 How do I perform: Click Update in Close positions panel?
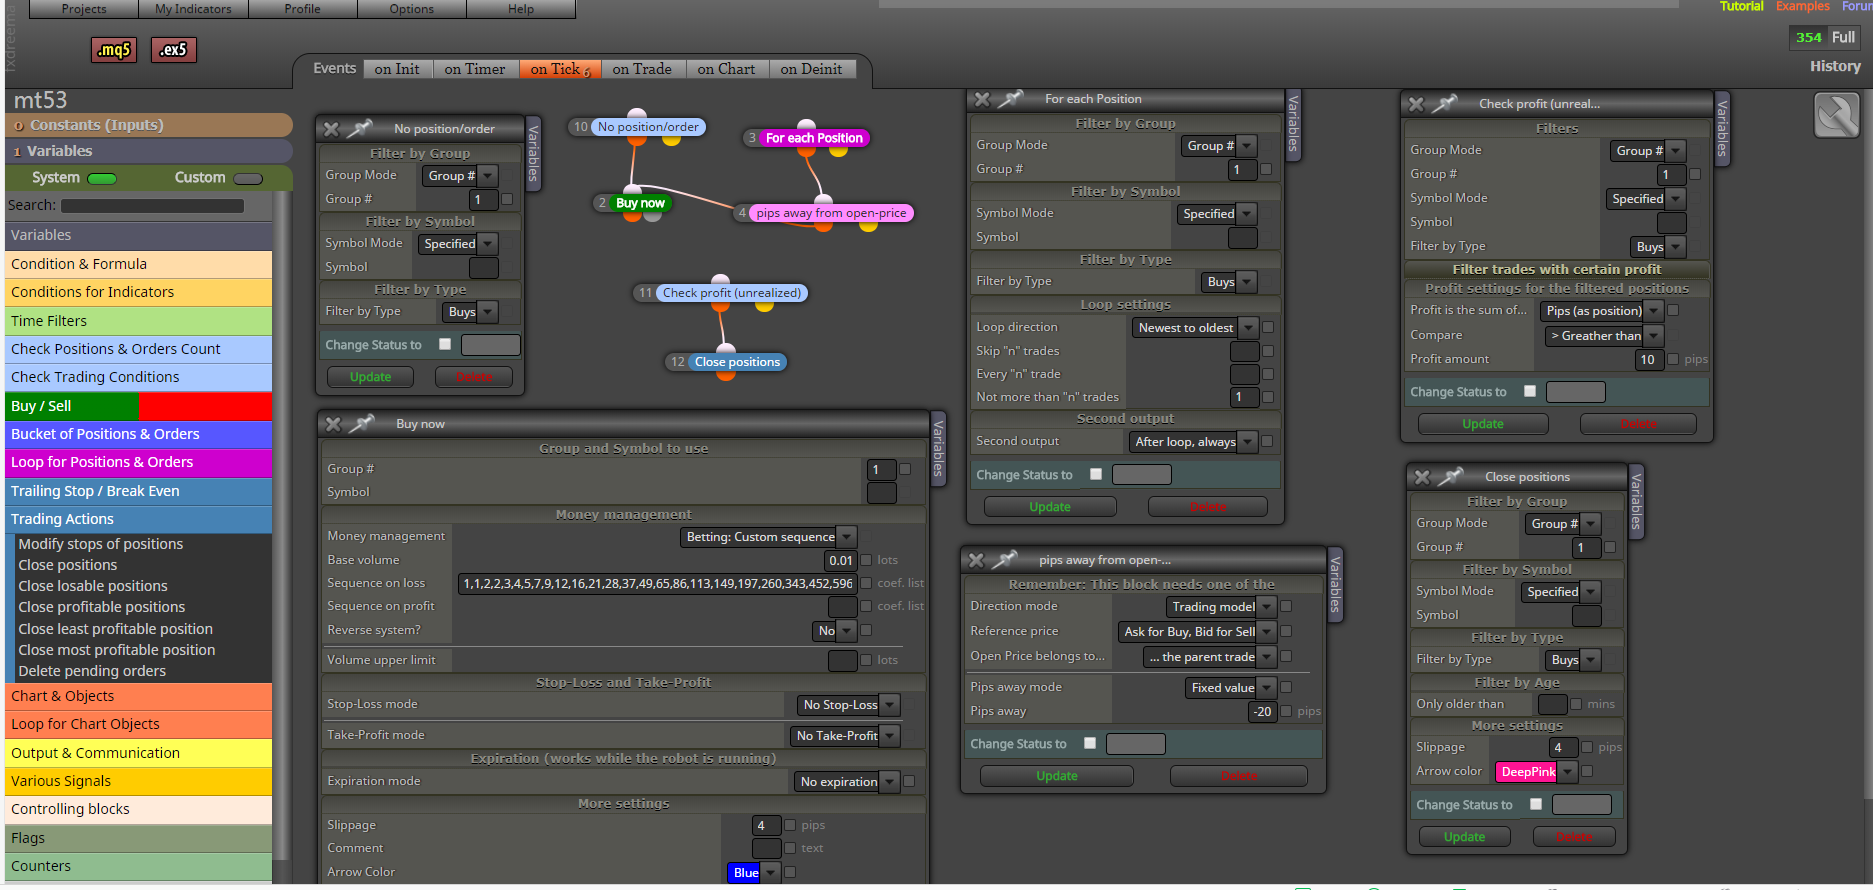[x=1464, y=837]
